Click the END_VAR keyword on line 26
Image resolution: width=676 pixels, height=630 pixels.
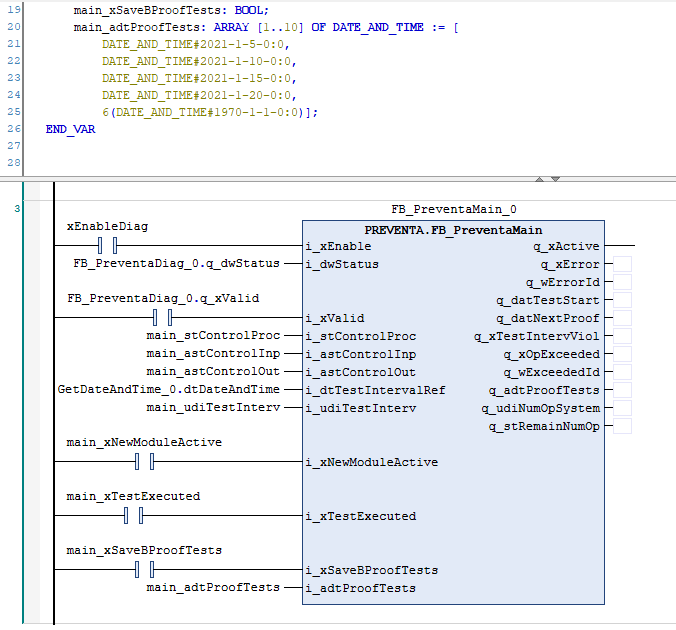point(70,129)
